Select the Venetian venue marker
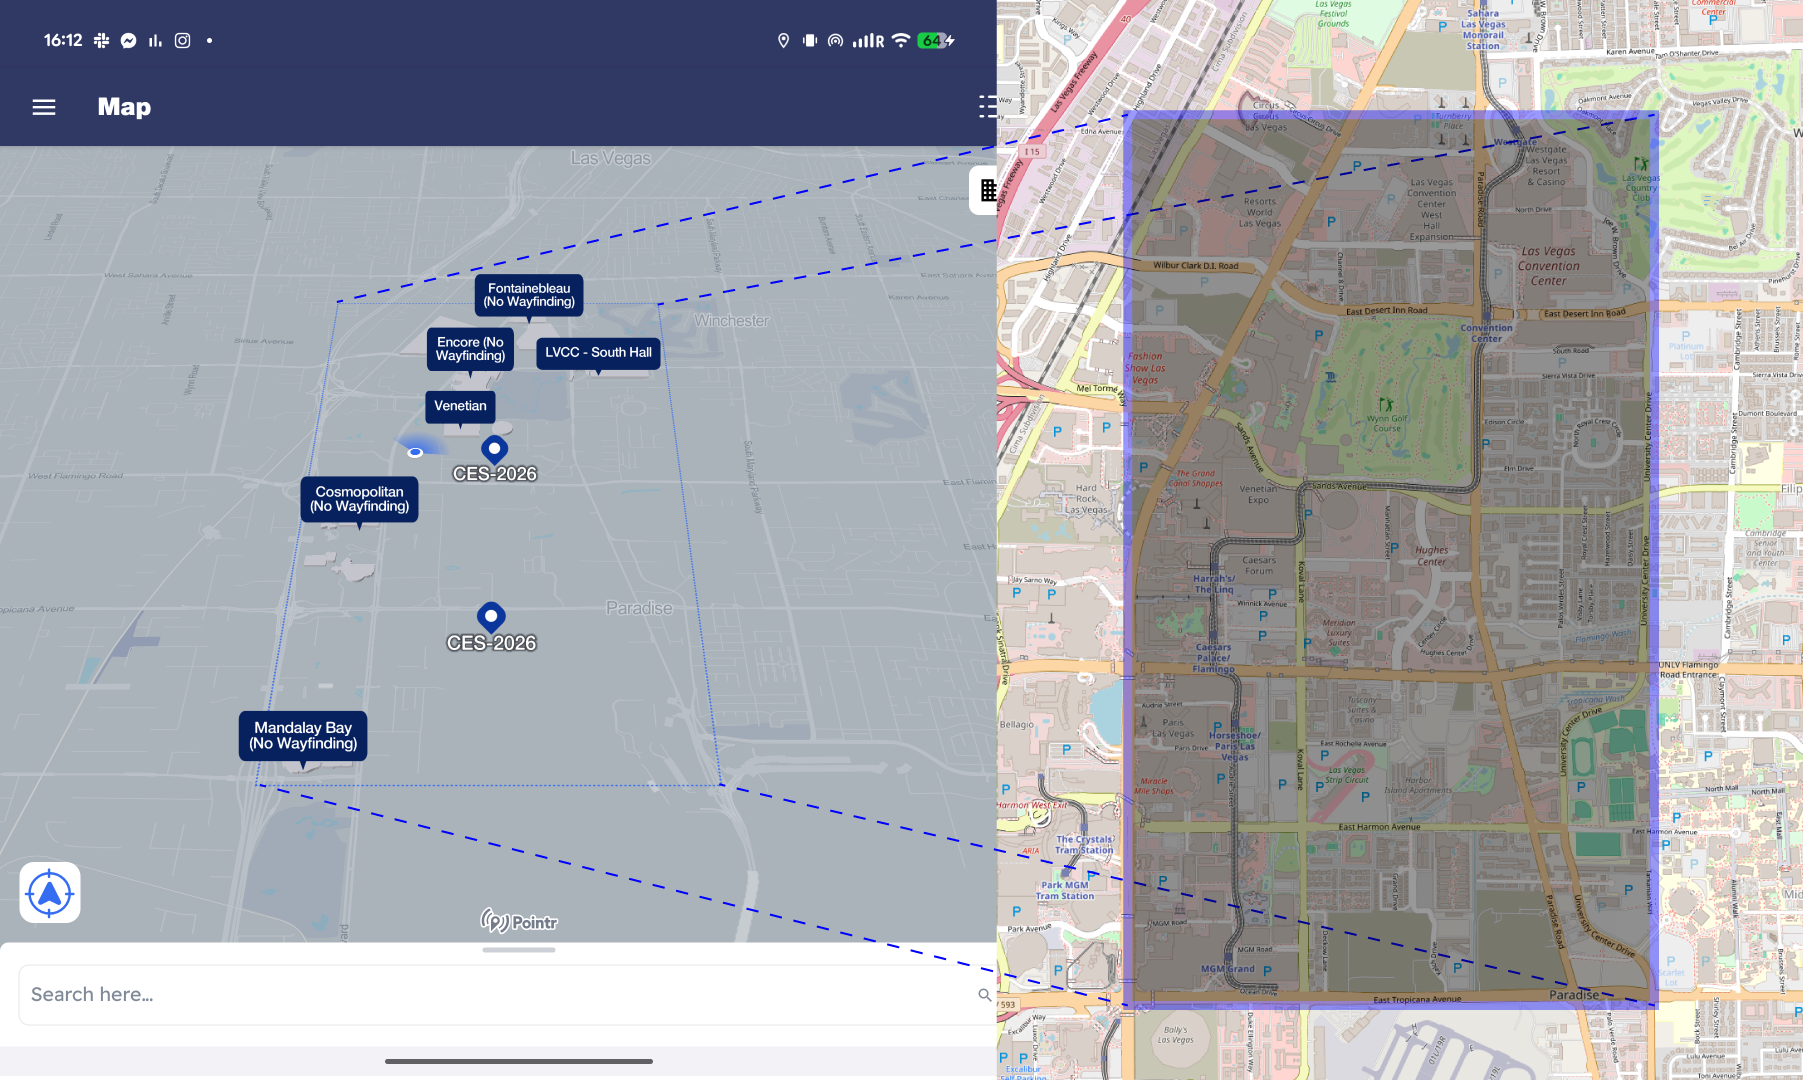1803x1080 pixels. click(460, 406)
